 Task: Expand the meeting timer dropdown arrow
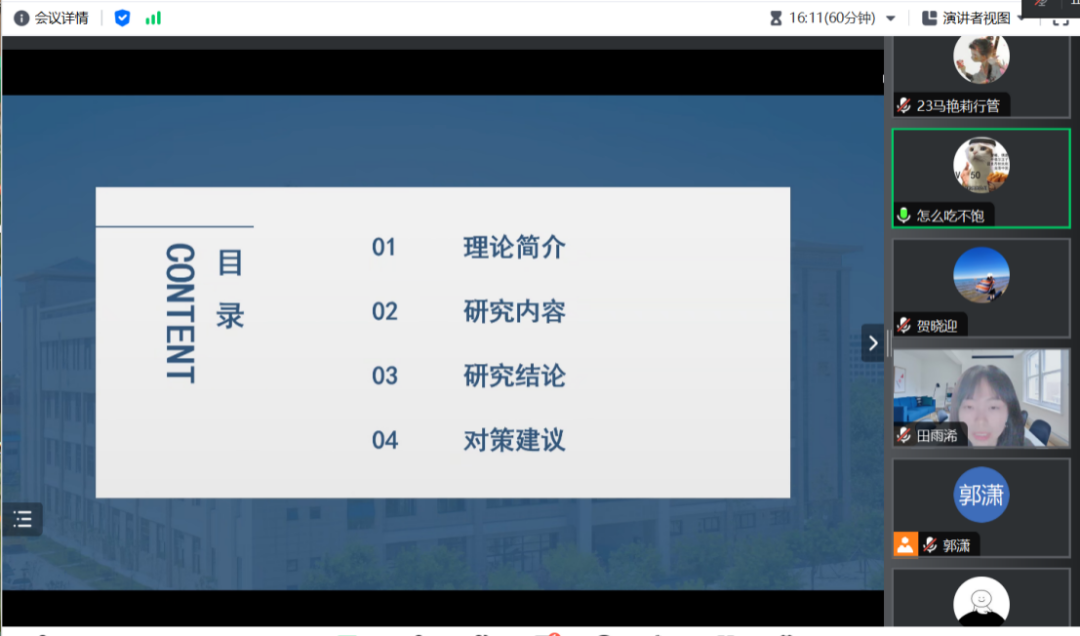click(891, 18)
